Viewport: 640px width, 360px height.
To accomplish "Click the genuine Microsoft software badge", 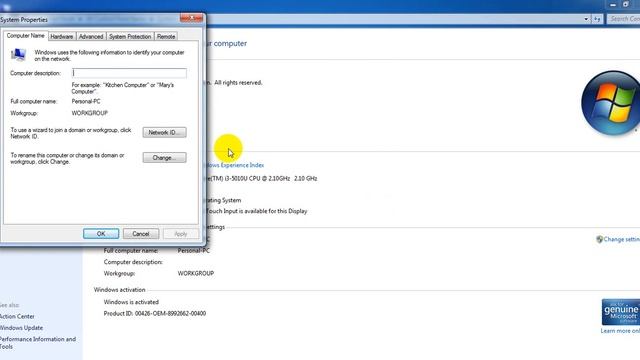I will pyautogui.click(x=621, y=312).
